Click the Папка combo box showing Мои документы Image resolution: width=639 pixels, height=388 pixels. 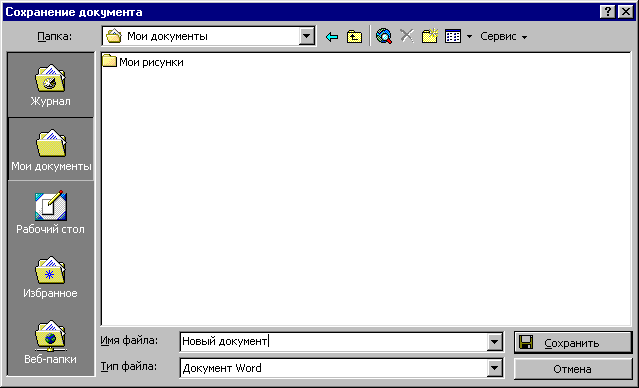[x=209, y=36]
